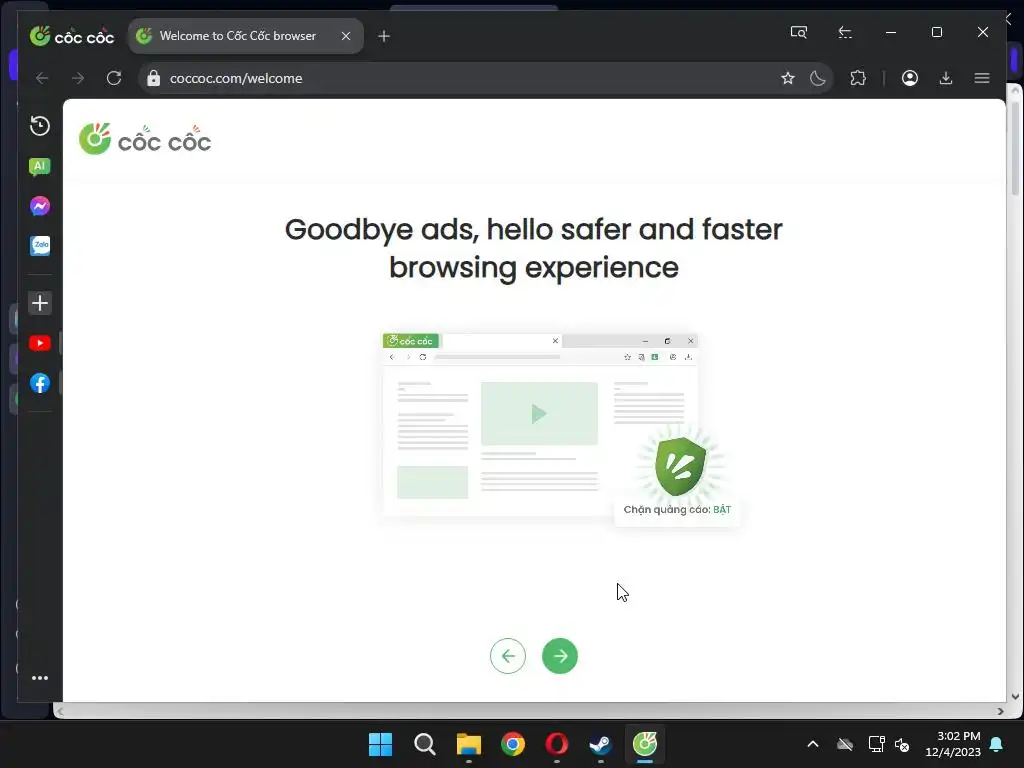Viewport: 1024px width, 768px height.
Task: Minimize the Cốc Cốc window
Action: pyautogui.click(x=891, y=32)
